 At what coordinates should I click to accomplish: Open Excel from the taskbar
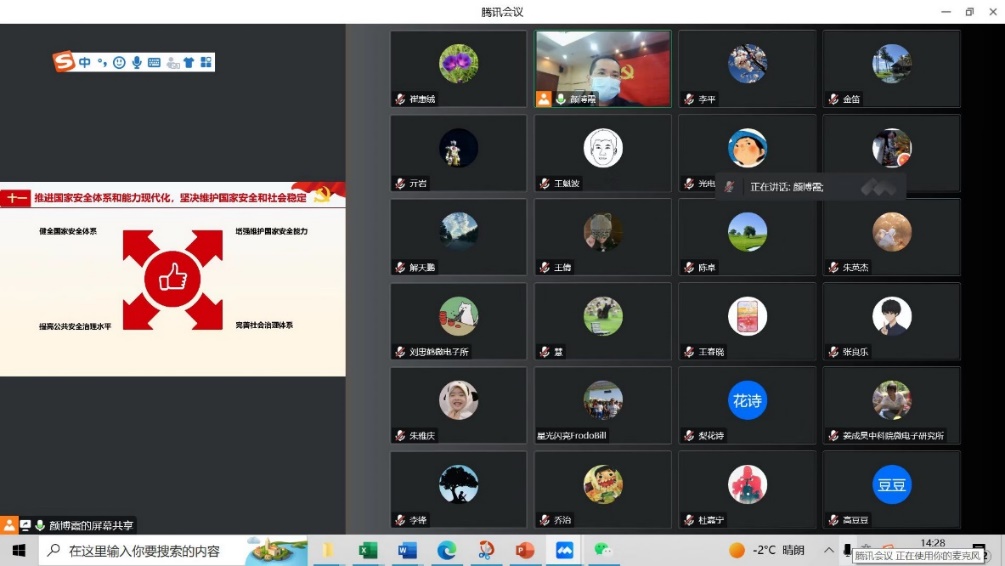(368, 550)
